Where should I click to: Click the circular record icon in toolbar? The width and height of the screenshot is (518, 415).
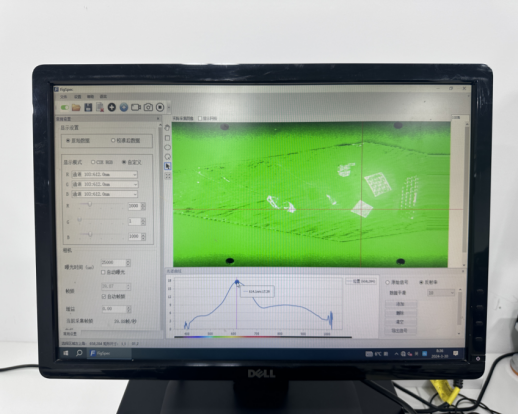pos(160,107)
